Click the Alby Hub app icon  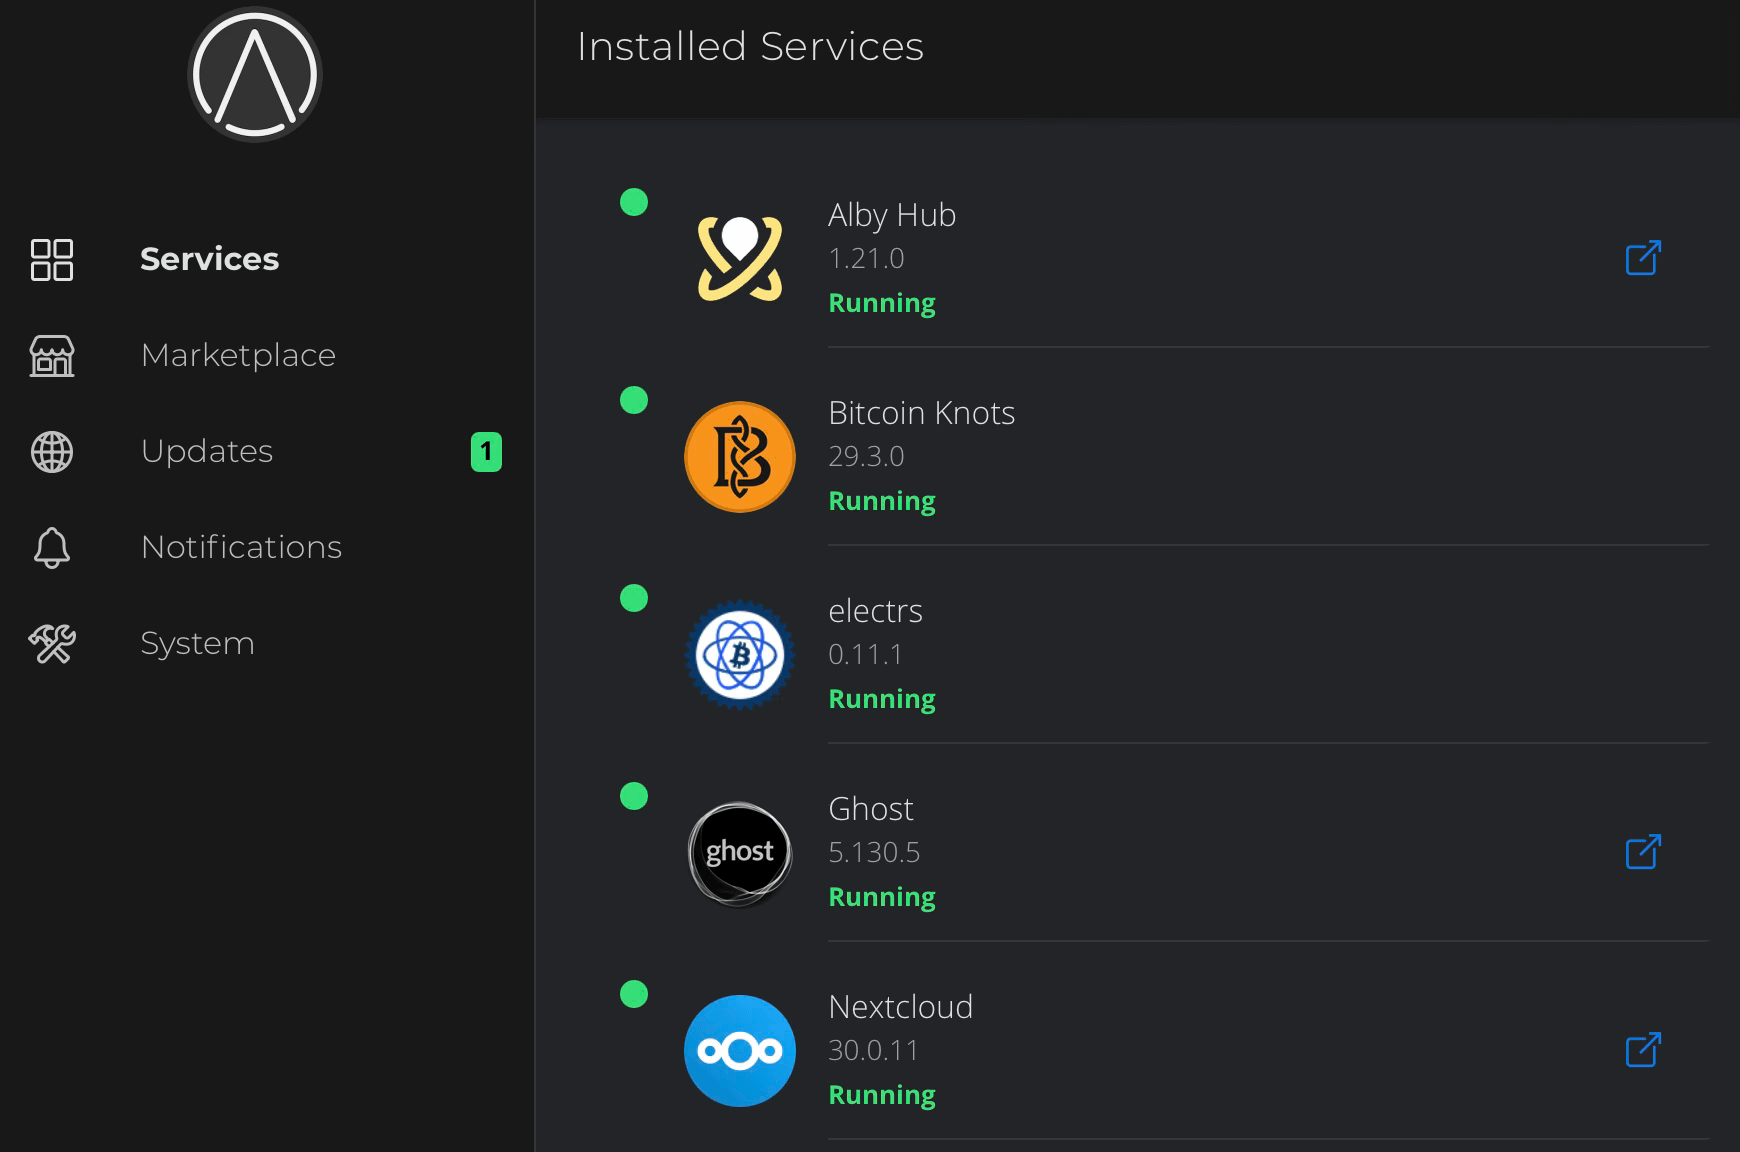[x=740, y=258]
